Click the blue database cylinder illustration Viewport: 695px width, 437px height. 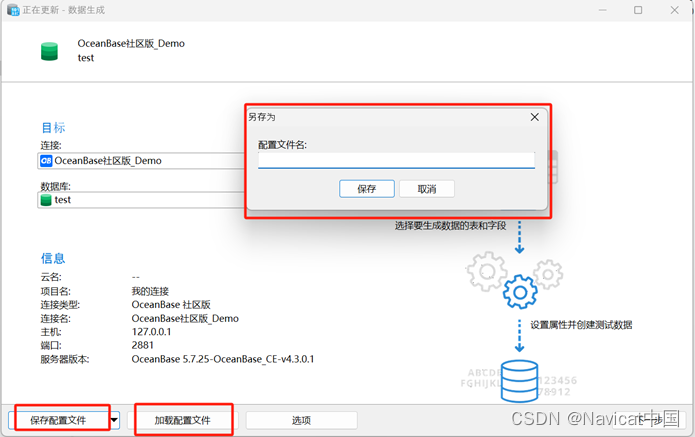click(x=519, y=381)
